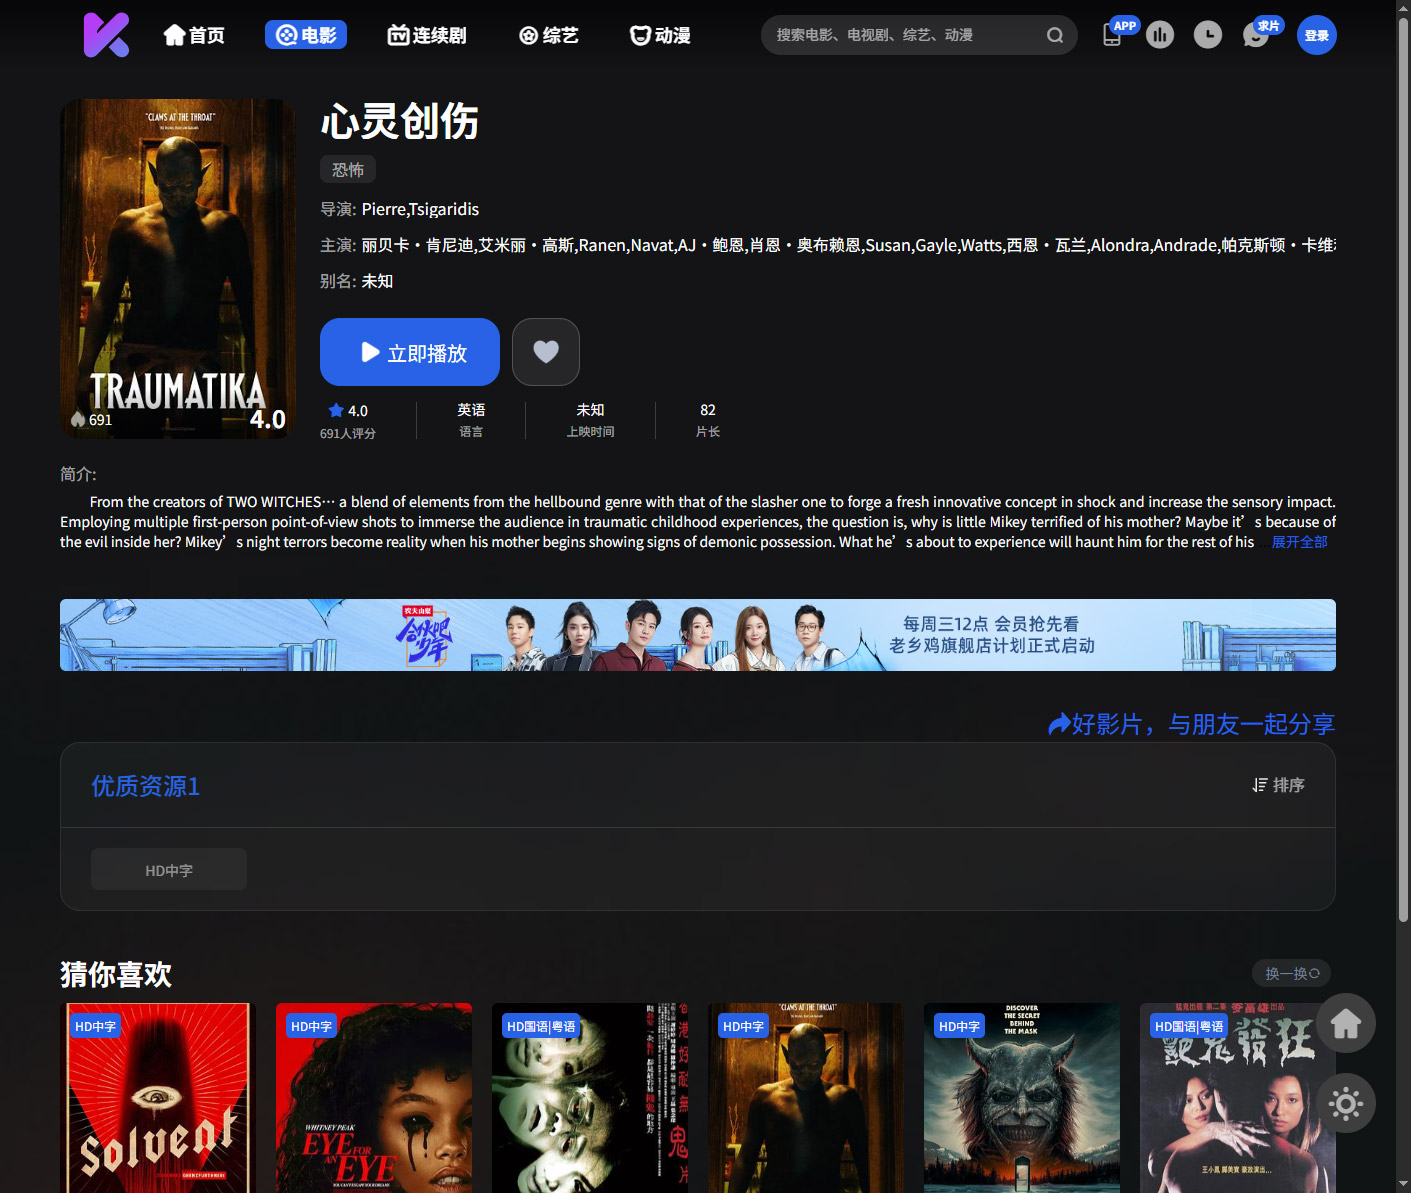
Task: Select the 恐怖 genre tag
Action: (347, 169)
